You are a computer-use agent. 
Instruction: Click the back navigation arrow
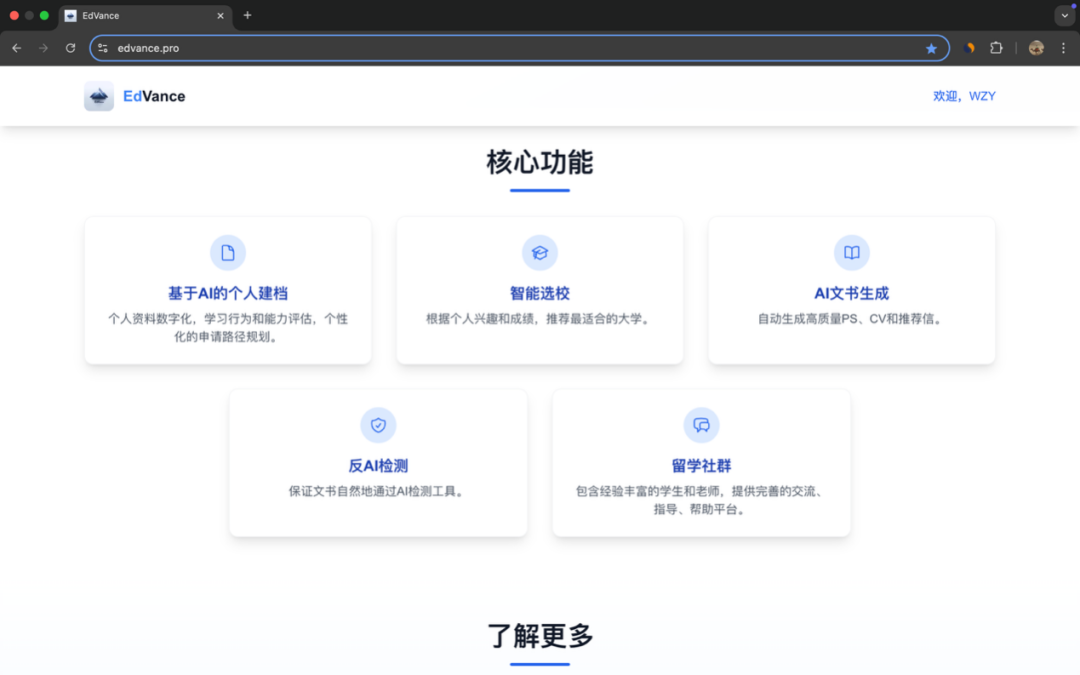point(16,47)
